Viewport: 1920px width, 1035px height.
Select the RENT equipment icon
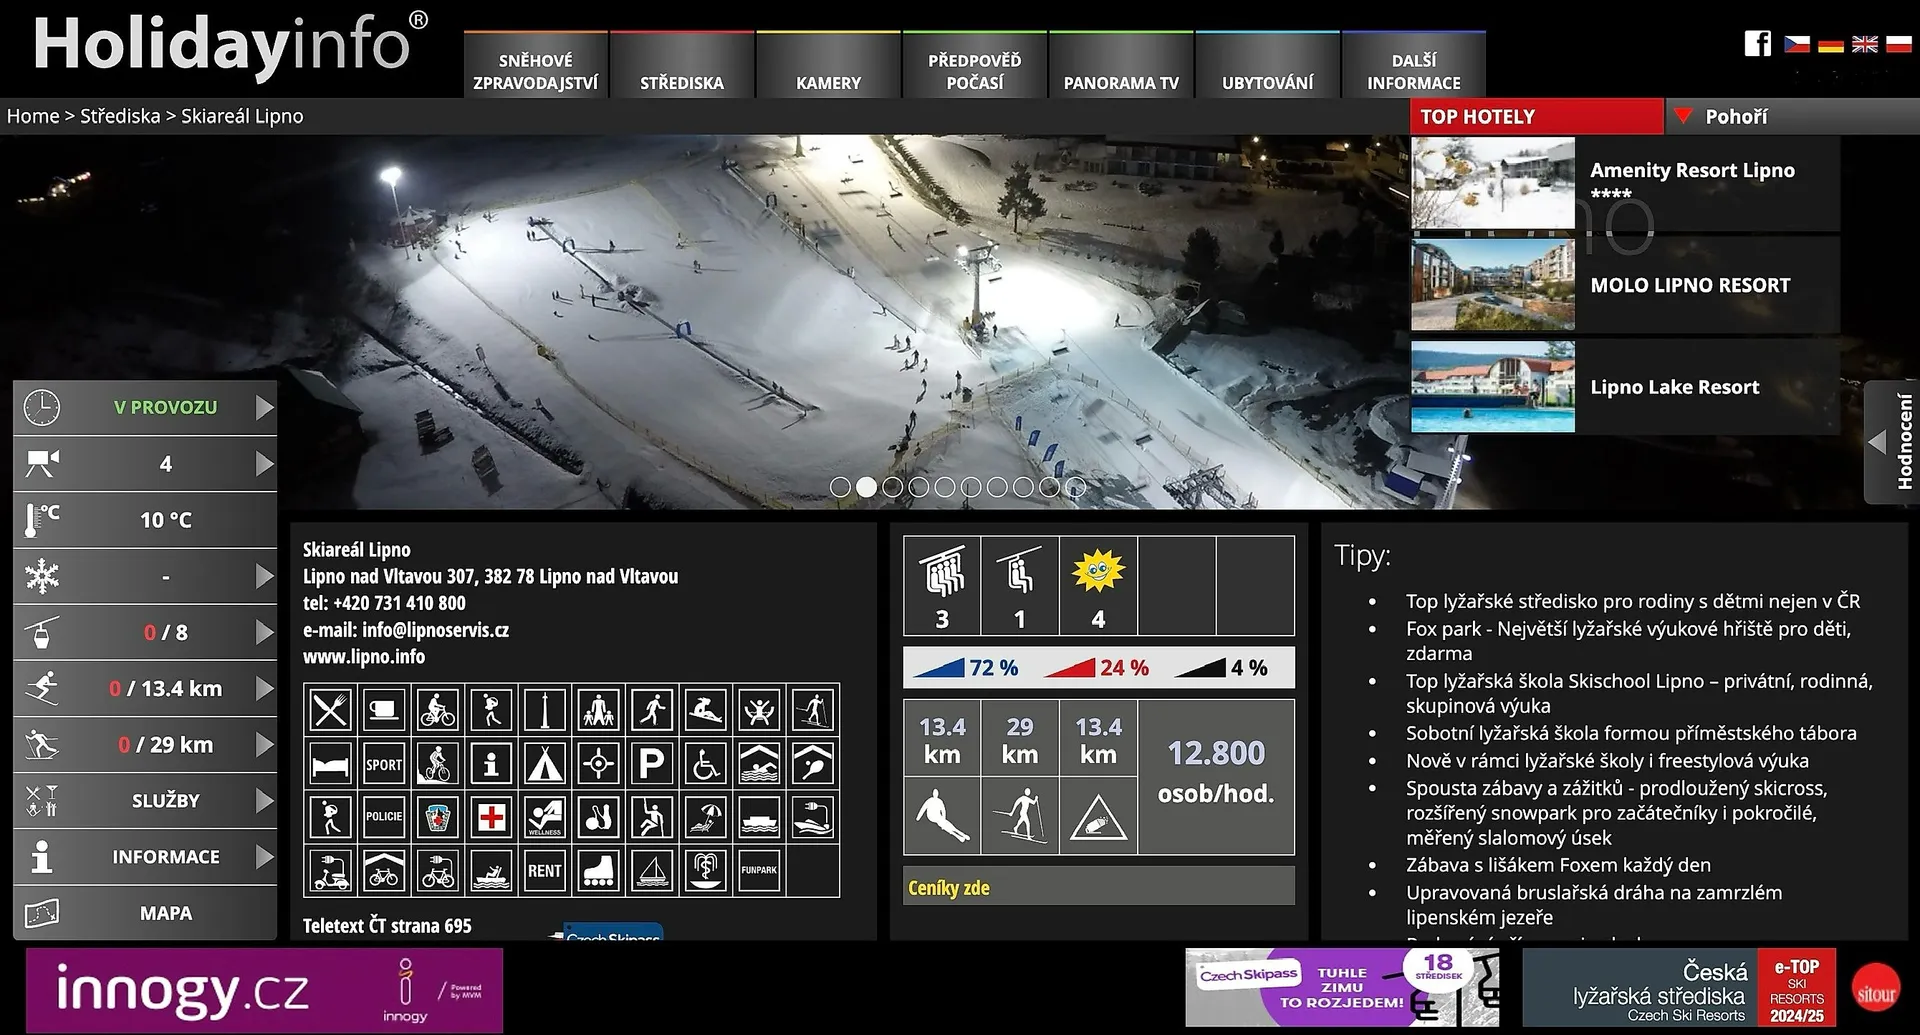544,871
